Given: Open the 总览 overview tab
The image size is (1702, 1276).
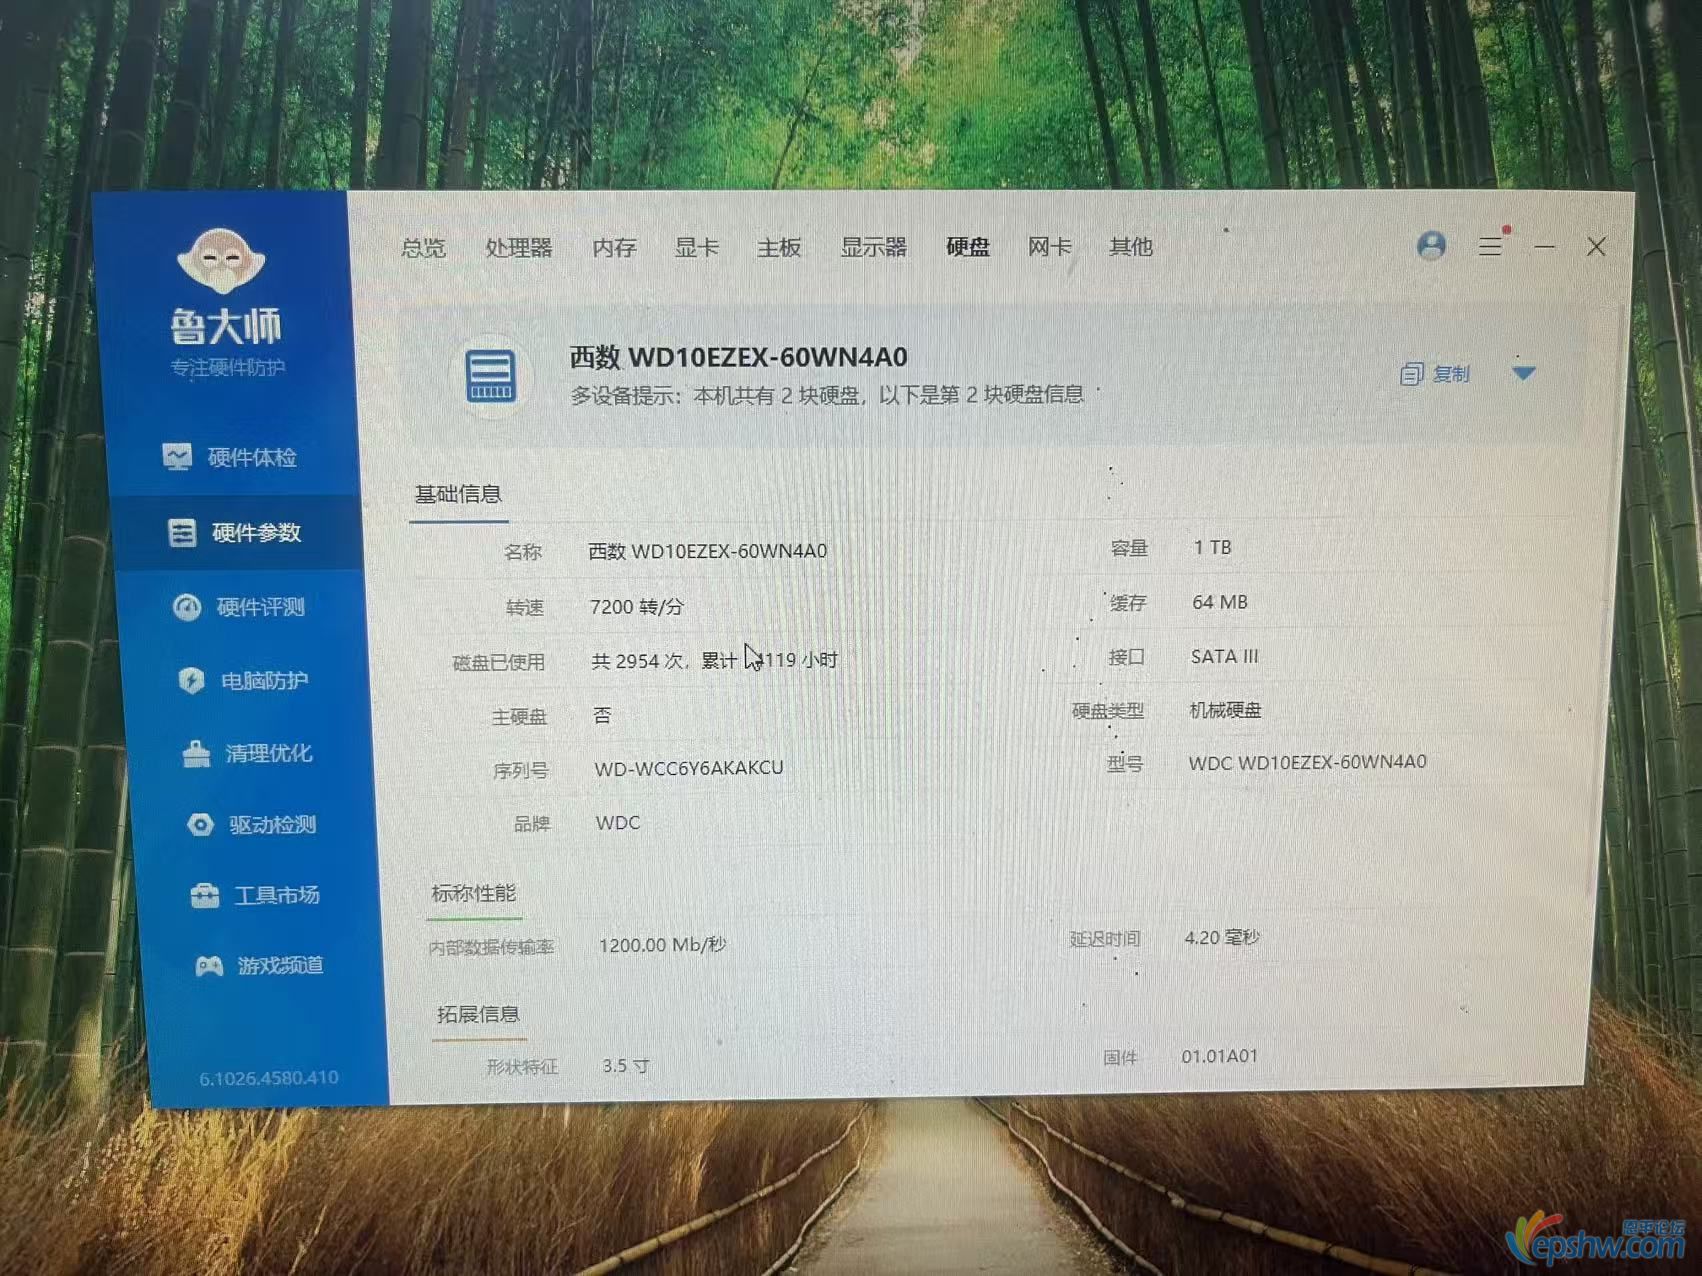Looking at the screenshot, I should [x=423, y=248].
